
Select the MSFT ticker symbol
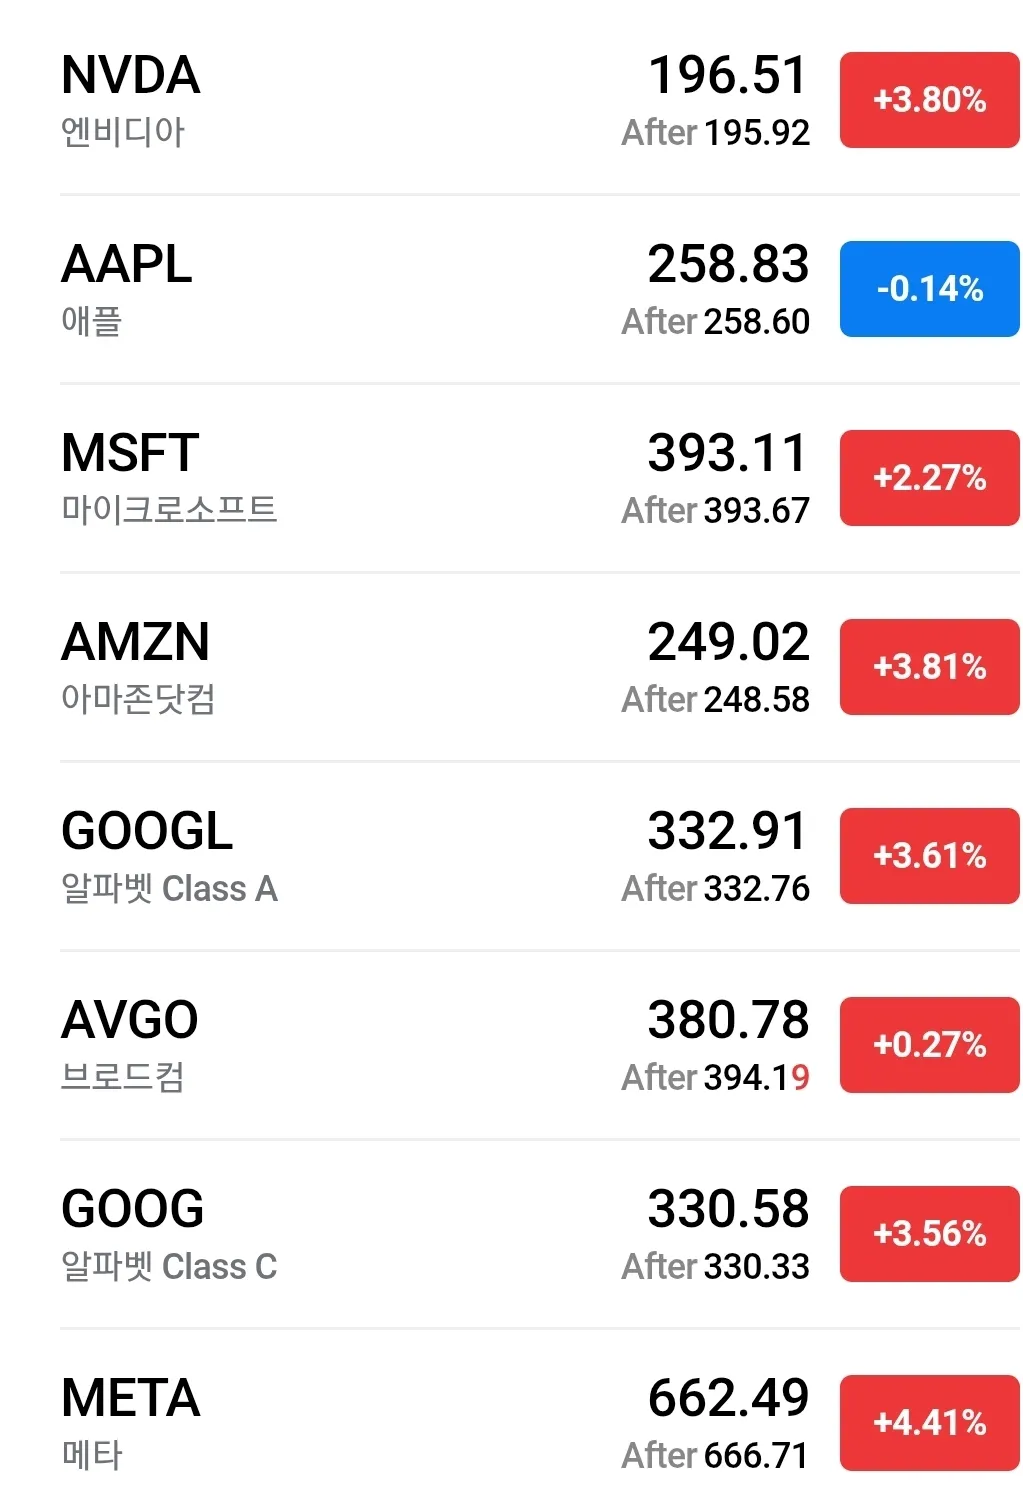tap(130, 454)
